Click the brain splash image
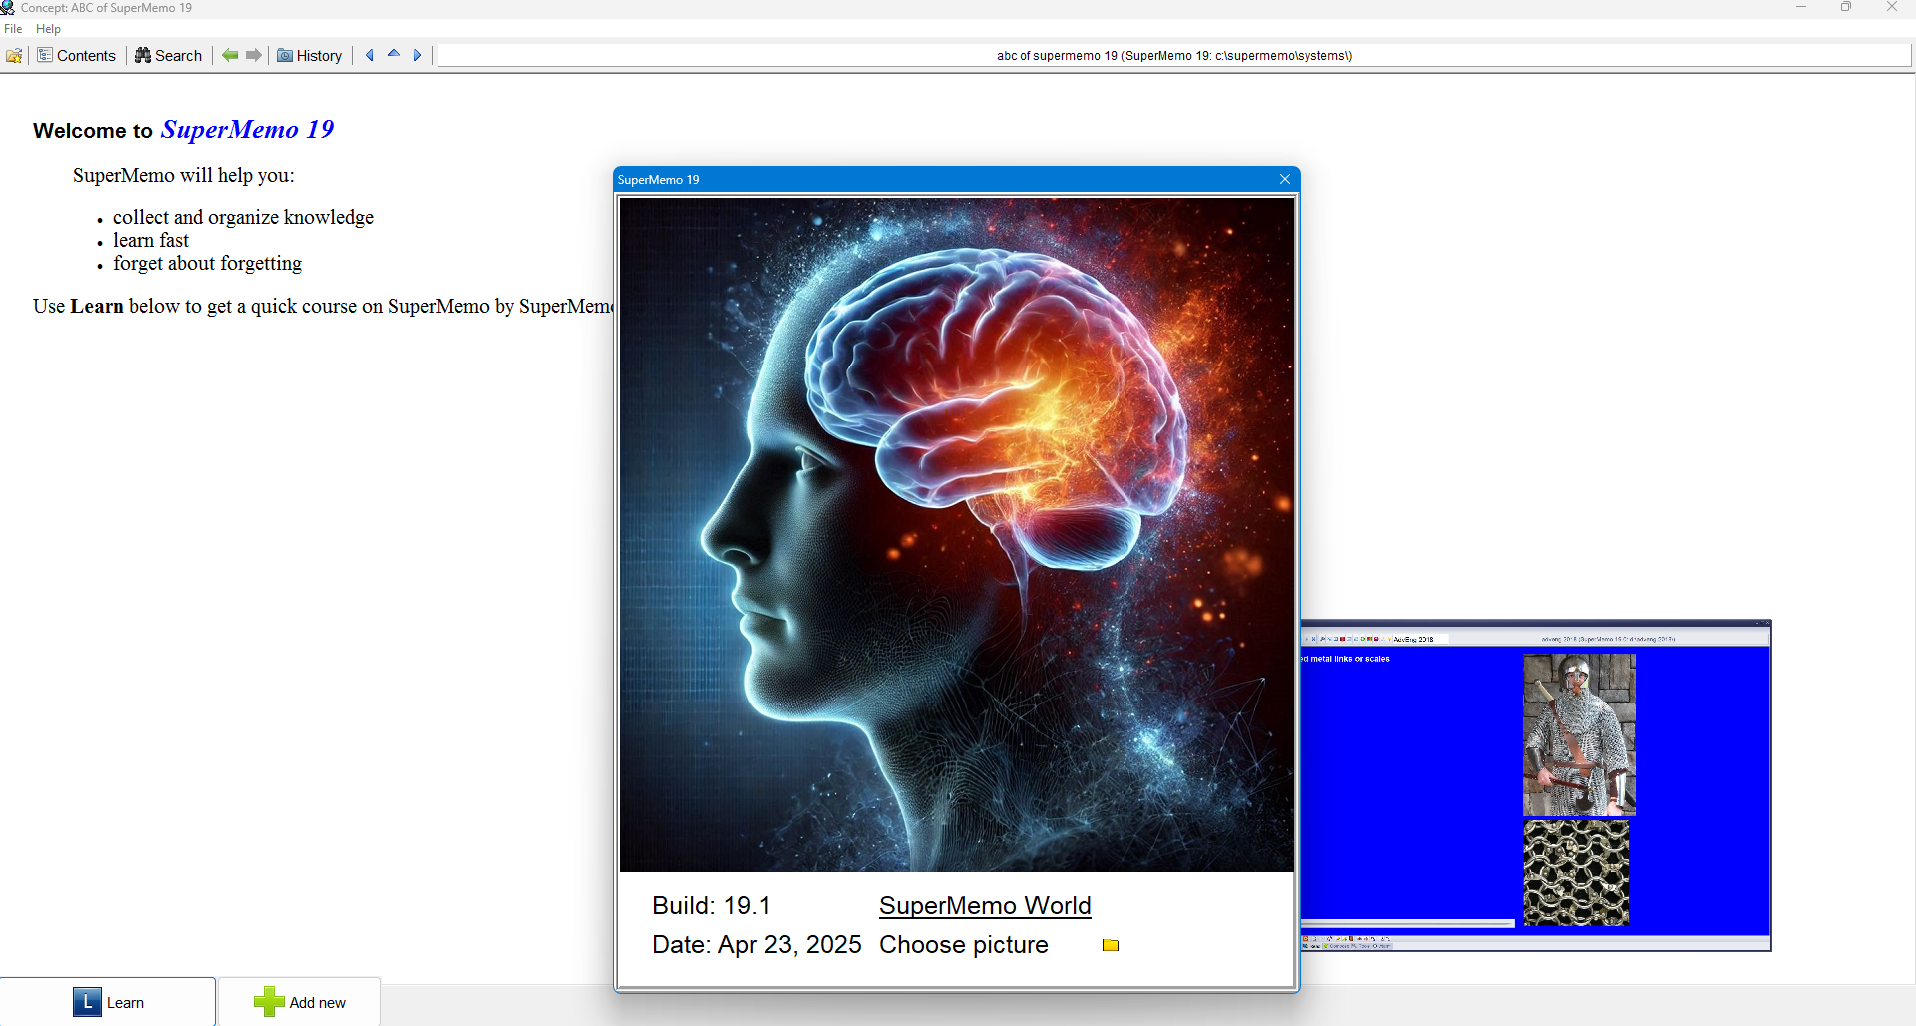1916x1026 pixels. pyautogui.click(x=956, y=535)
